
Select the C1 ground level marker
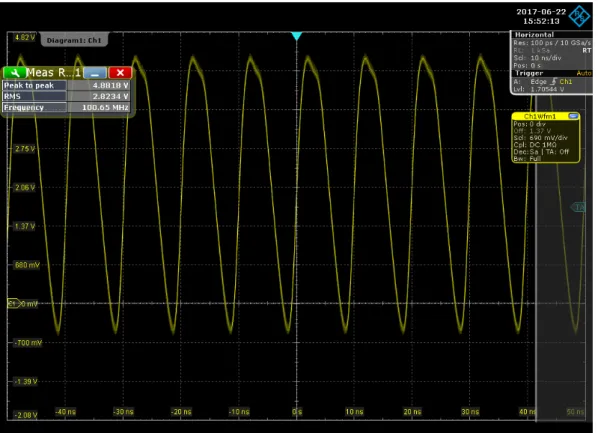tap(14, 304)
